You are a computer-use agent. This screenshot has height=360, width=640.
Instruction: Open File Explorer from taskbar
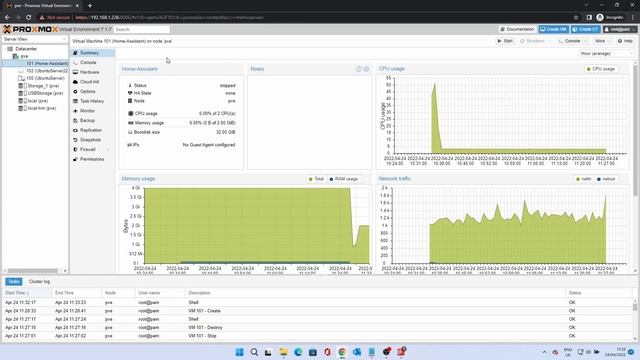click(x=283, y=352)
